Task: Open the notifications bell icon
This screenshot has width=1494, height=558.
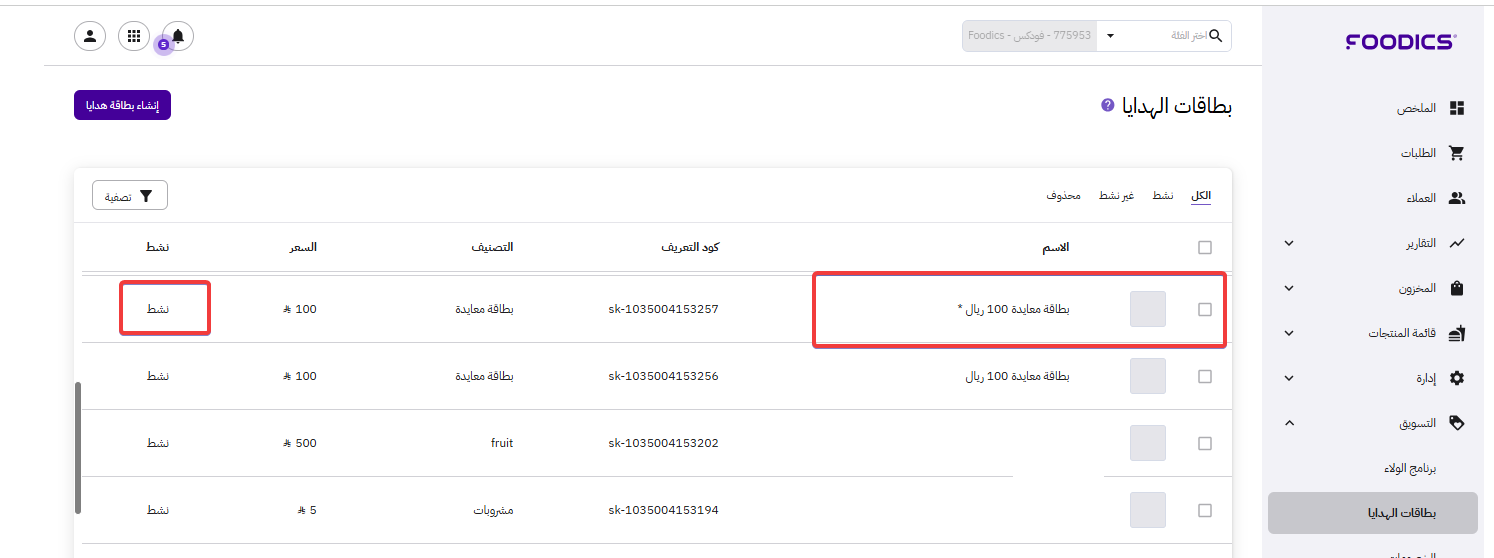Action: 178,36
